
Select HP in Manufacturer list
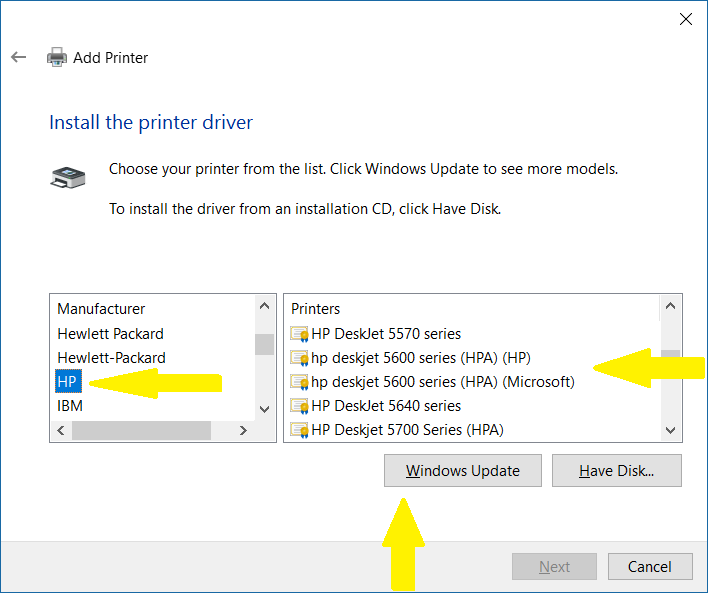pyautogui.click(x=67, y=382)
